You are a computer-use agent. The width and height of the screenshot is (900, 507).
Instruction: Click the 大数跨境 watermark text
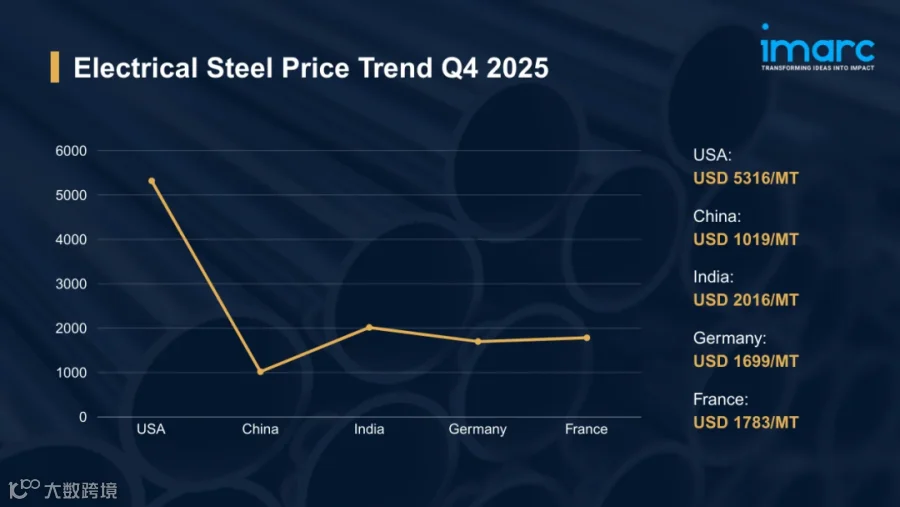tap(81, 490)
